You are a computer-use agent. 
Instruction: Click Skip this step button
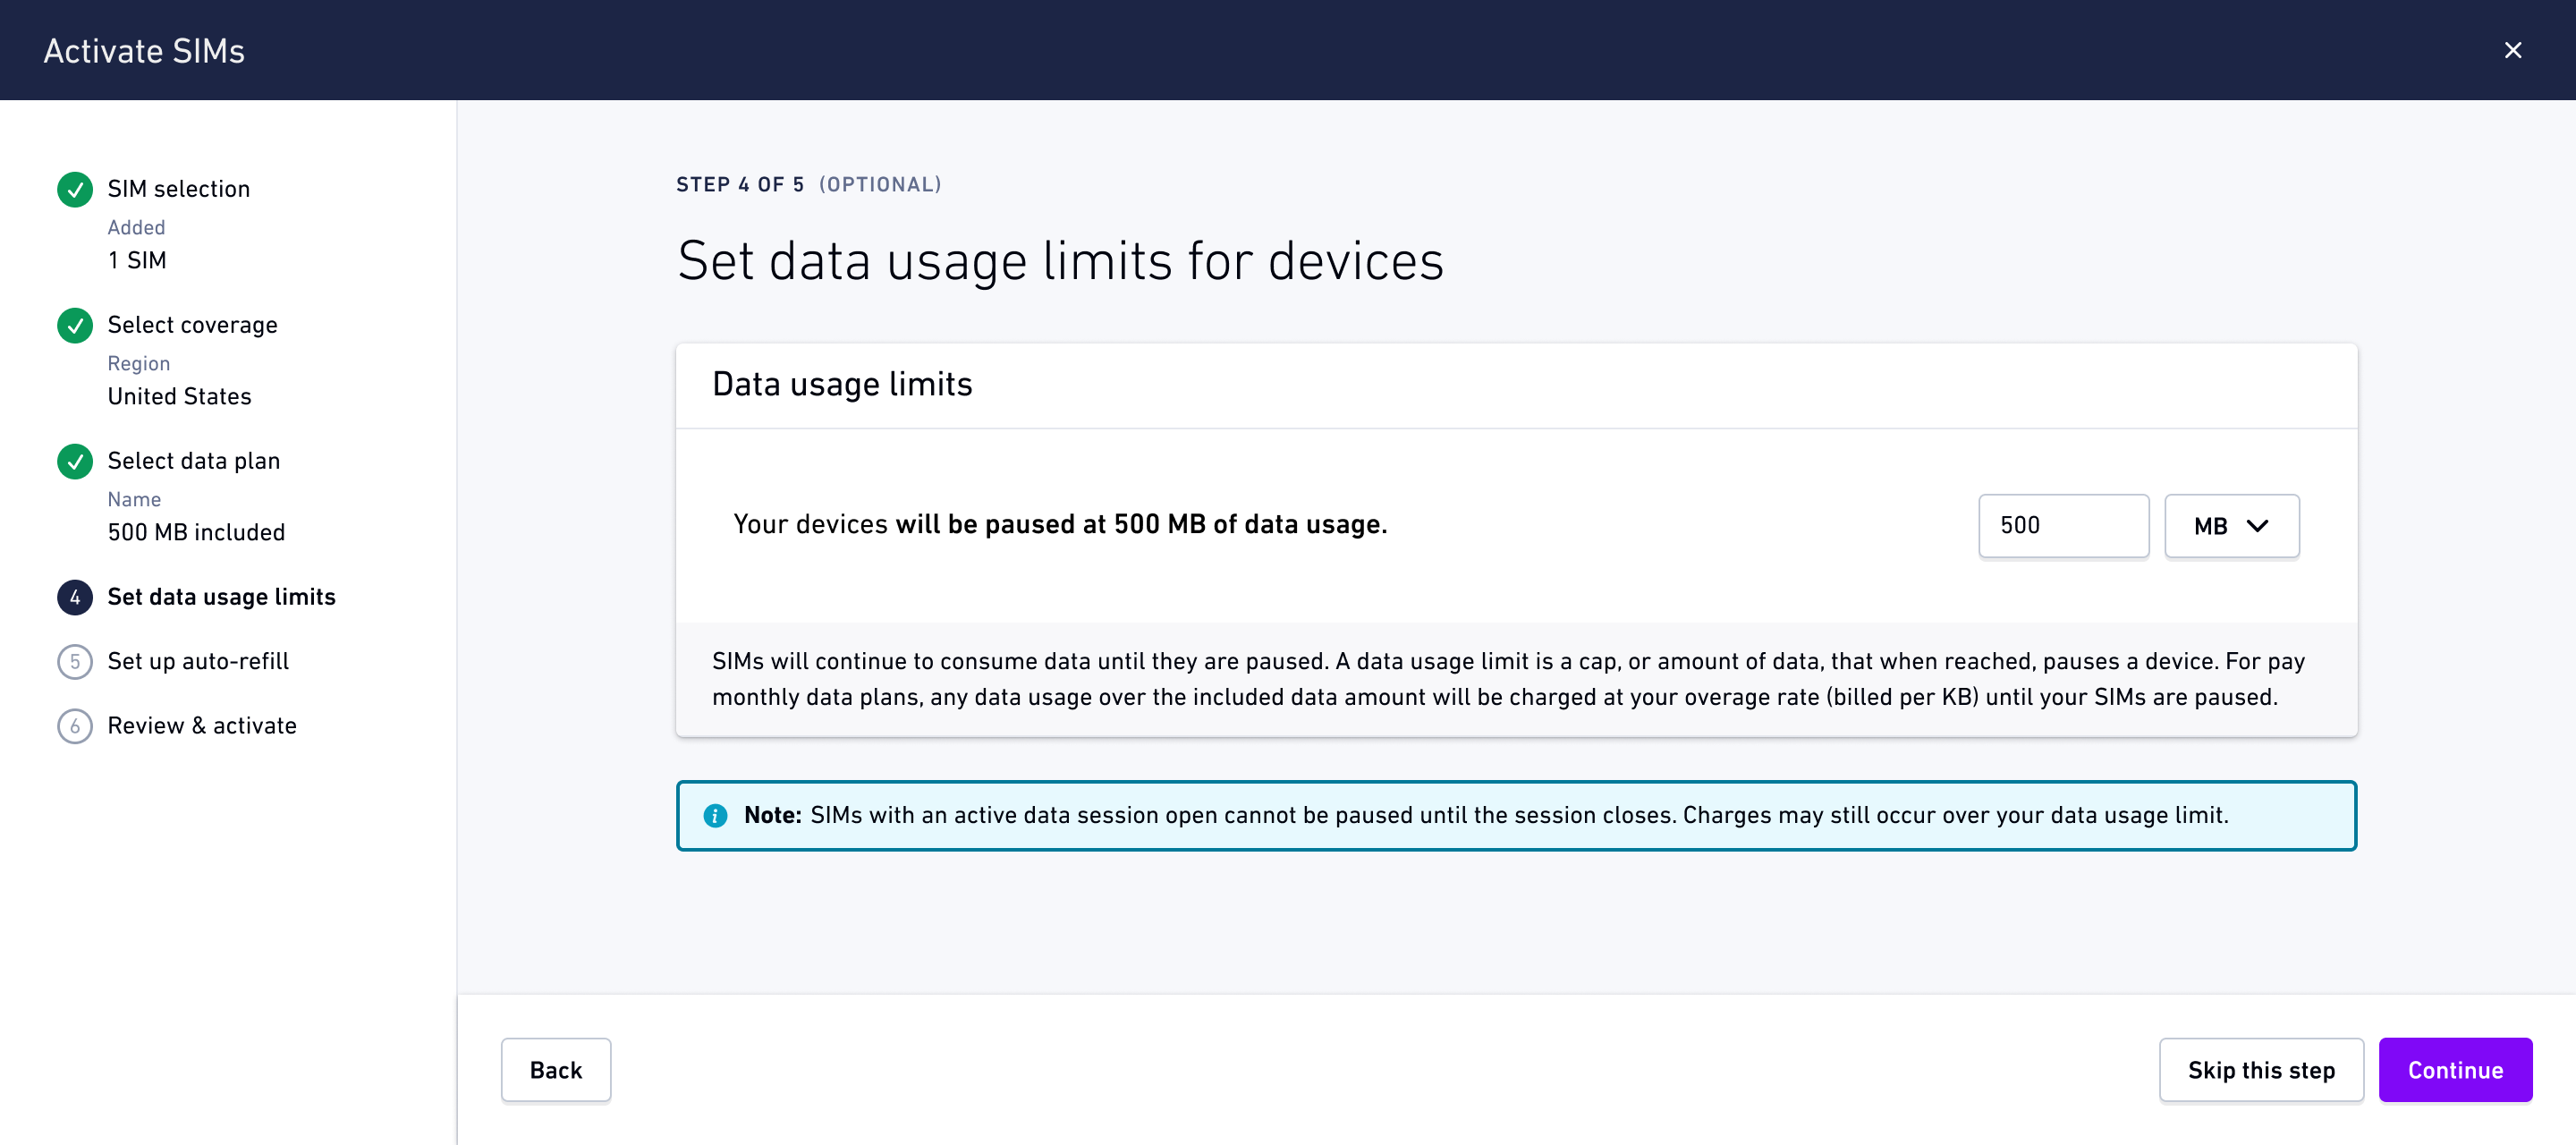coord(2261,1070)
